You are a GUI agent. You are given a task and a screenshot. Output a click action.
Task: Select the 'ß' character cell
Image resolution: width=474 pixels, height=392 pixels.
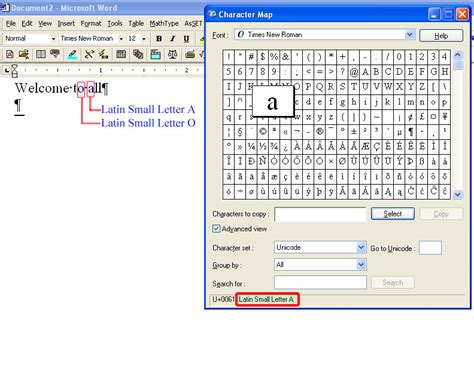tap(422, 161)
